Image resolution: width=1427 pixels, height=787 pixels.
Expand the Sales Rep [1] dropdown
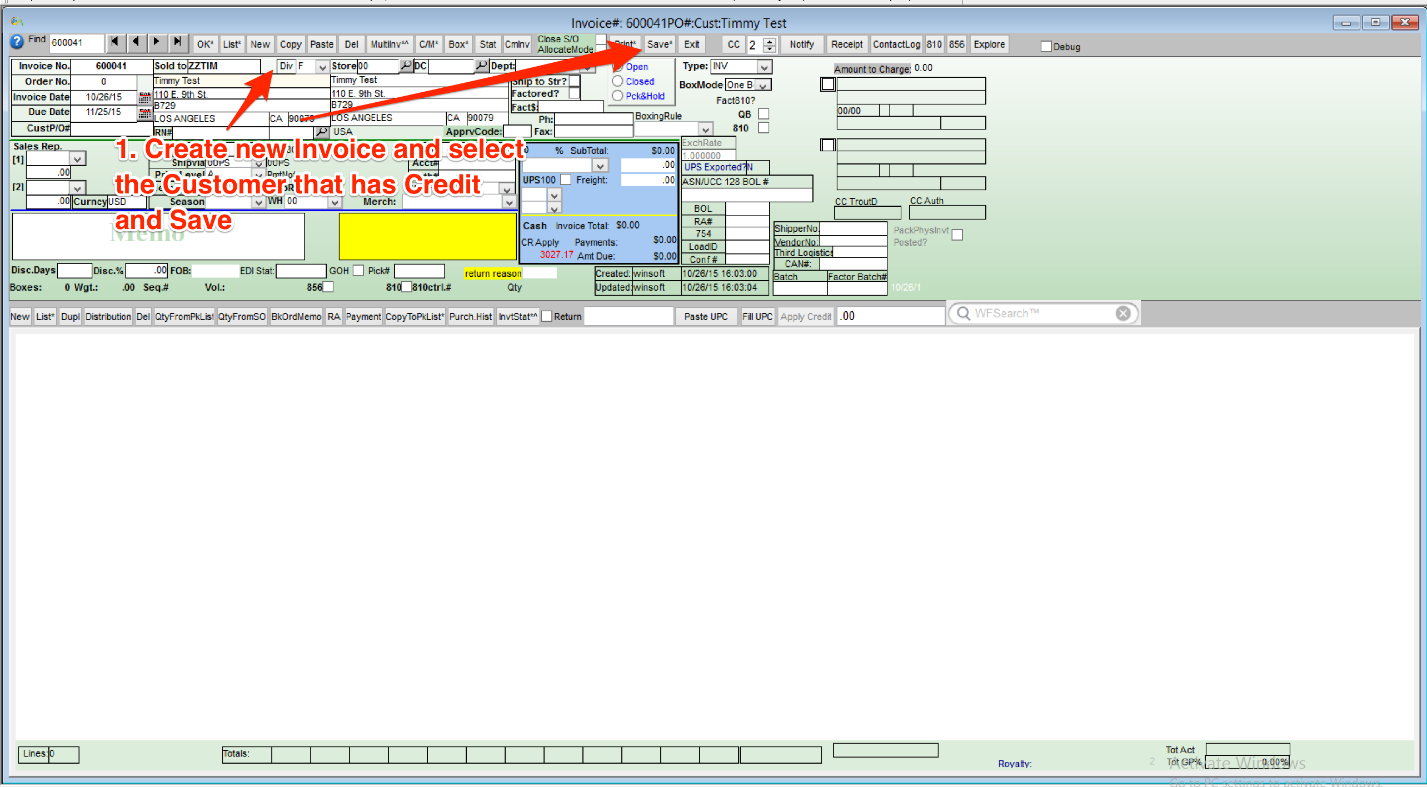pos(78,158)
